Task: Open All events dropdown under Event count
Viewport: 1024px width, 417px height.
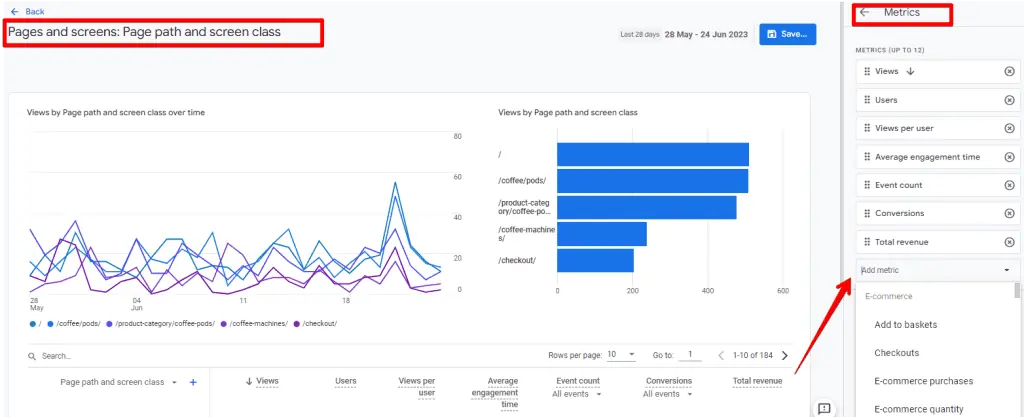Action: pos(577,394)
